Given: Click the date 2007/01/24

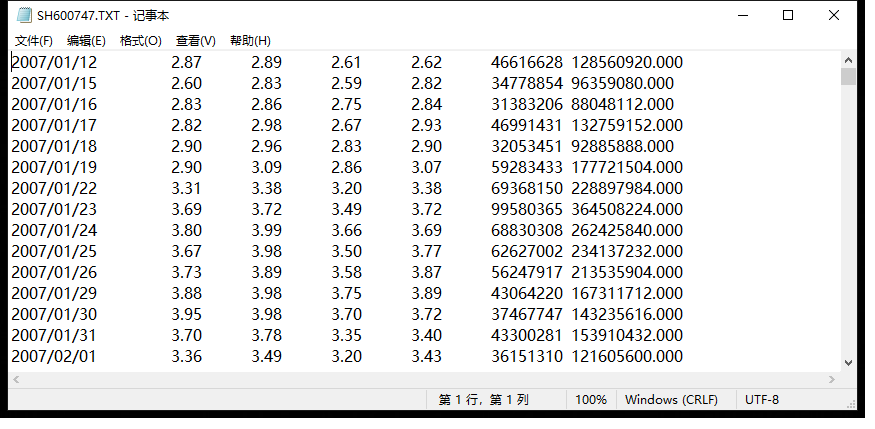Looking at the screenshot, I should (54, 230).
